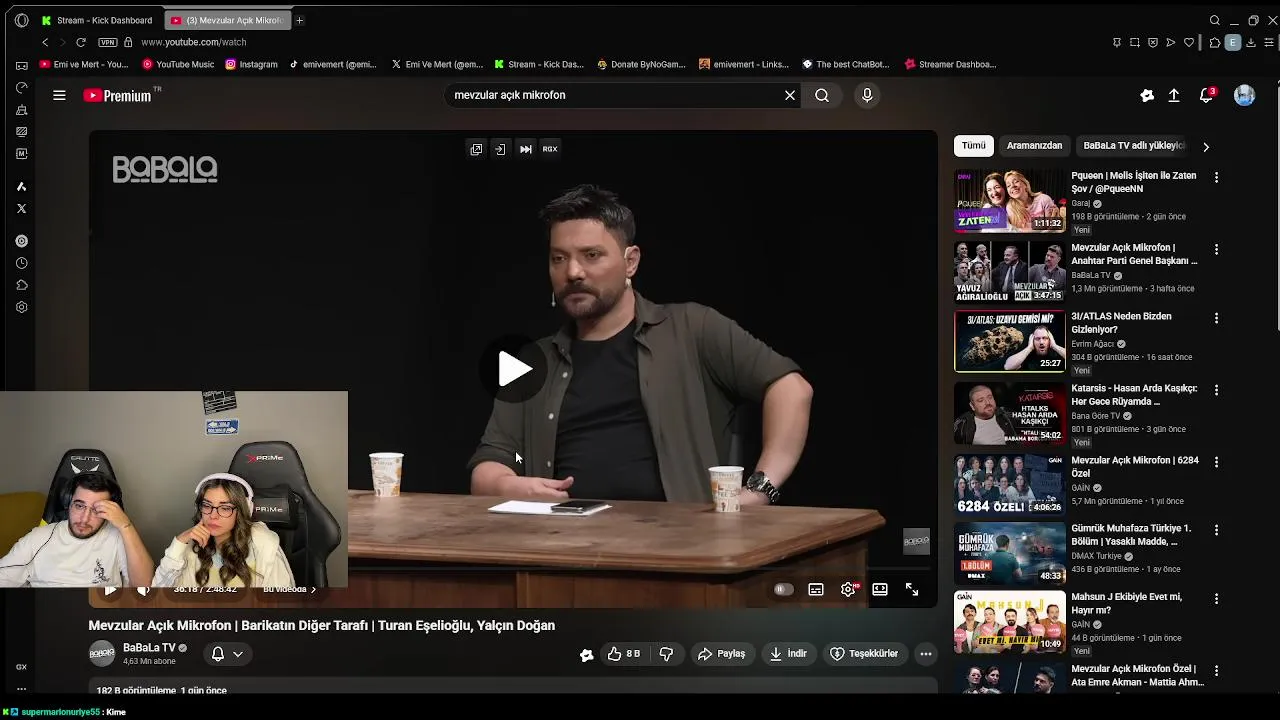Open browser downloads icon
Image resolution: width=1280 pixels, height=720 pixels.
[x=1251, y=42]
